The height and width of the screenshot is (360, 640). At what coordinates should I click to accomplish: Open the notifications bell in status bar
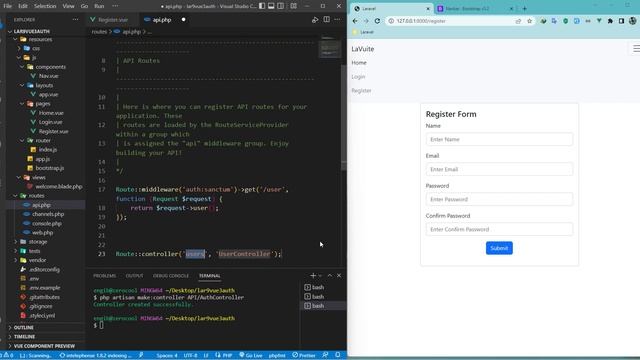[x=338, y=356]
